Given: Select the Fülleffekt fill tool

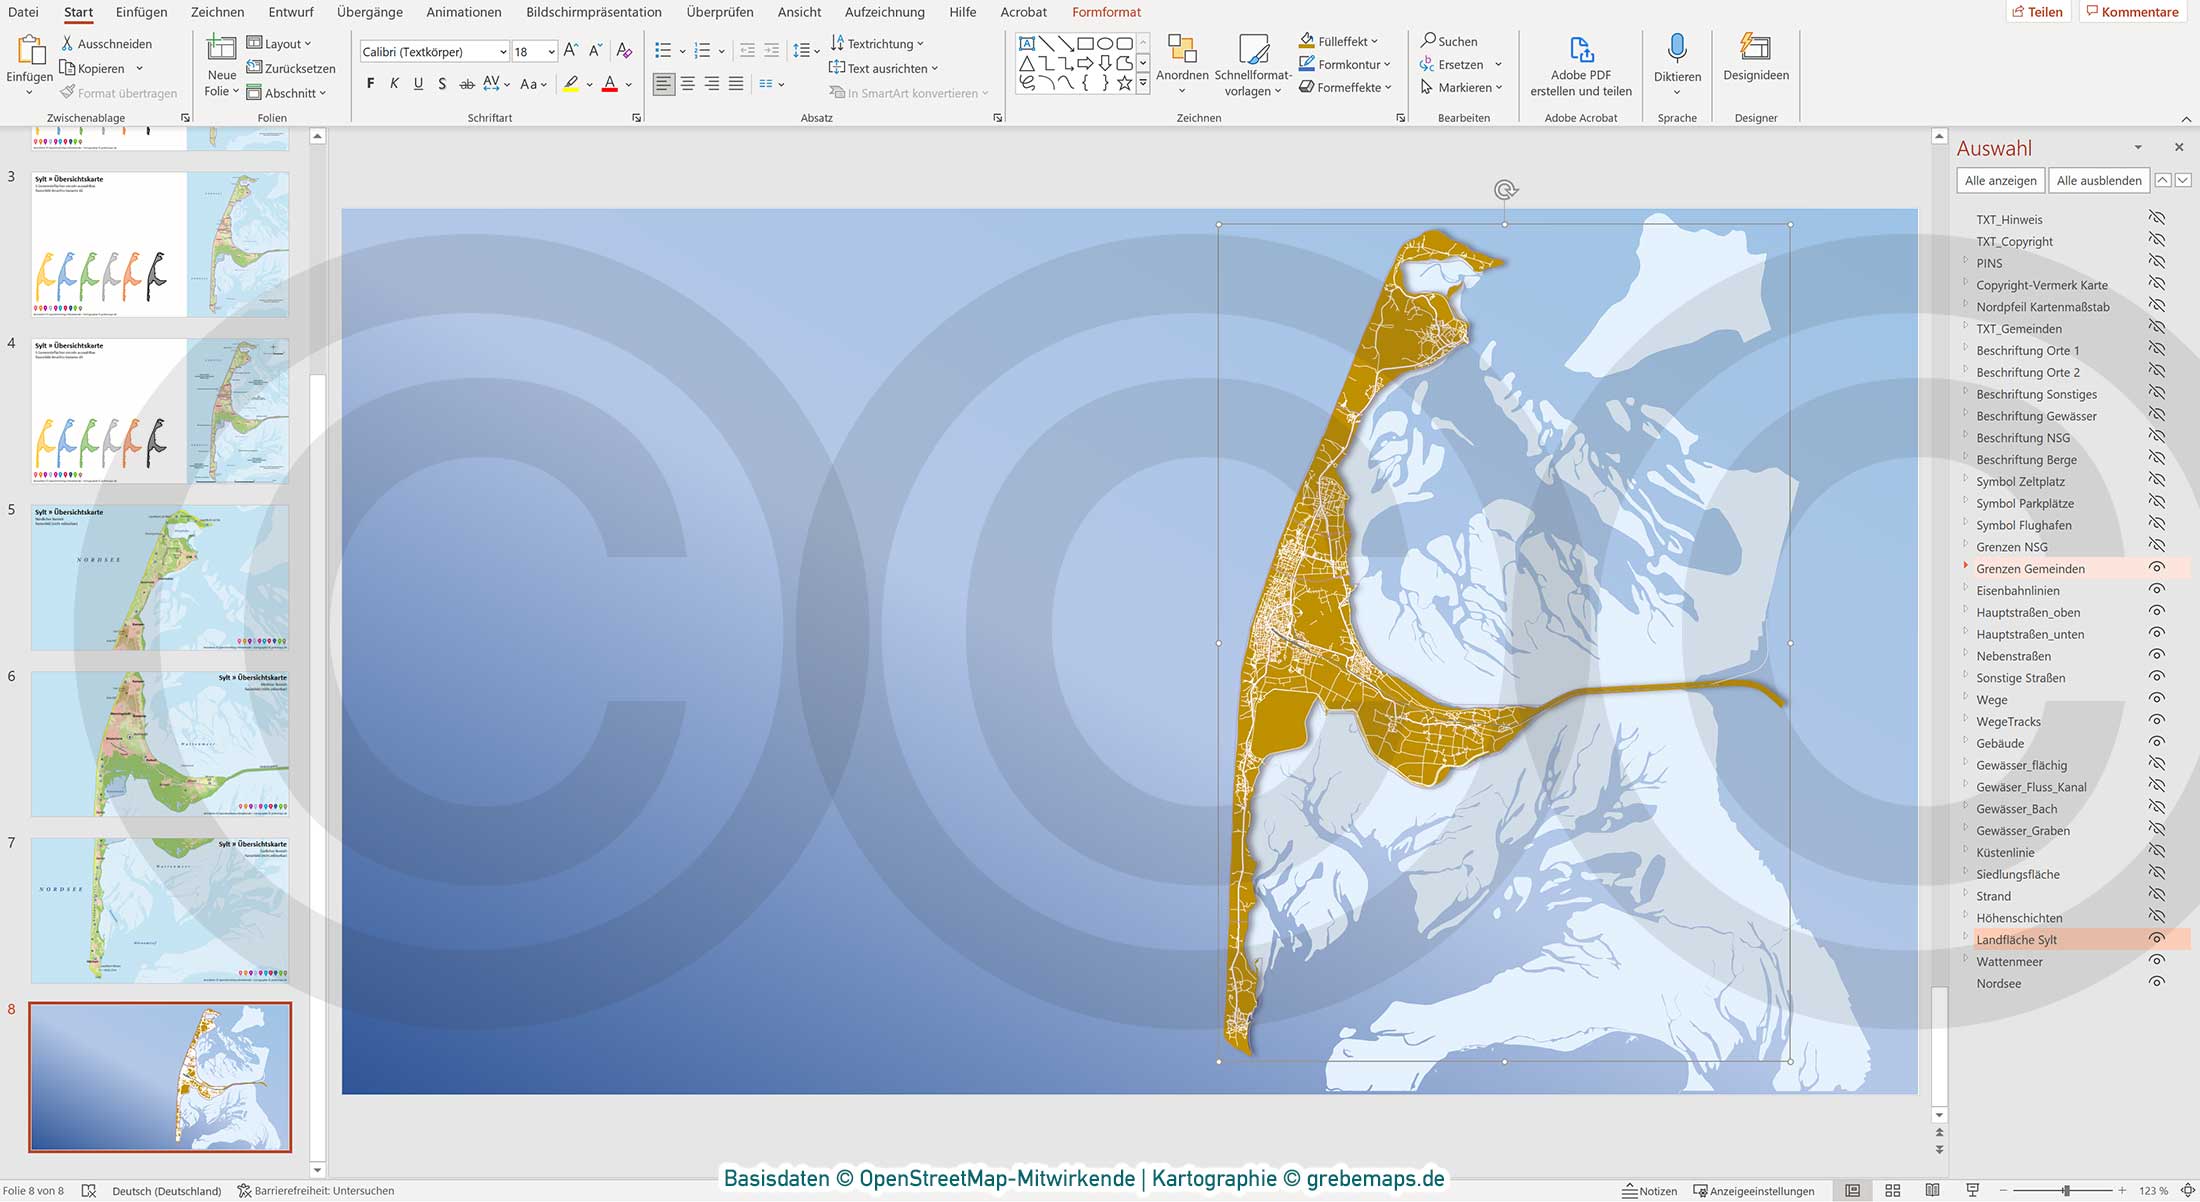Looking at the screenshot, I should (x=1339, y=41).
